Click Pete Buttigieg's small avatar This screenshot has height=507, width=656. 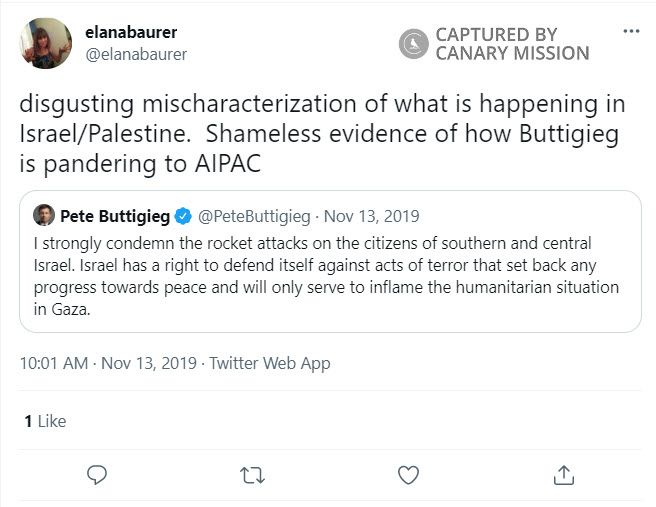pyautogui.click(x=44, y=215)
